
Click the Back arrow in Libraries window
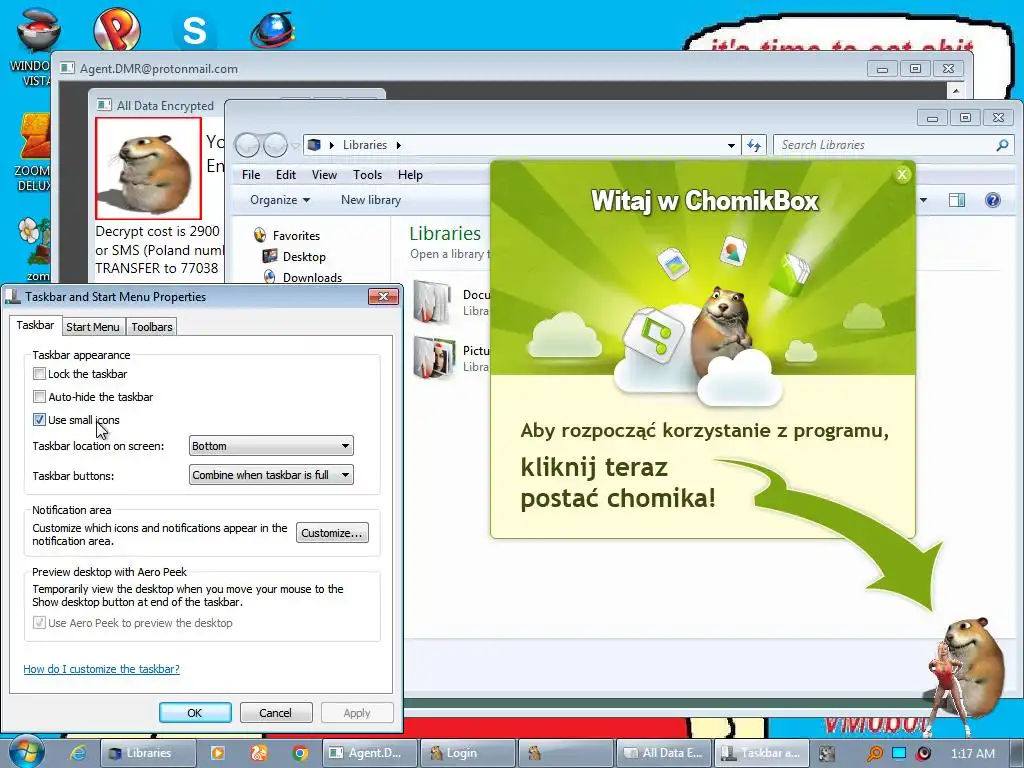pos(247,145)
